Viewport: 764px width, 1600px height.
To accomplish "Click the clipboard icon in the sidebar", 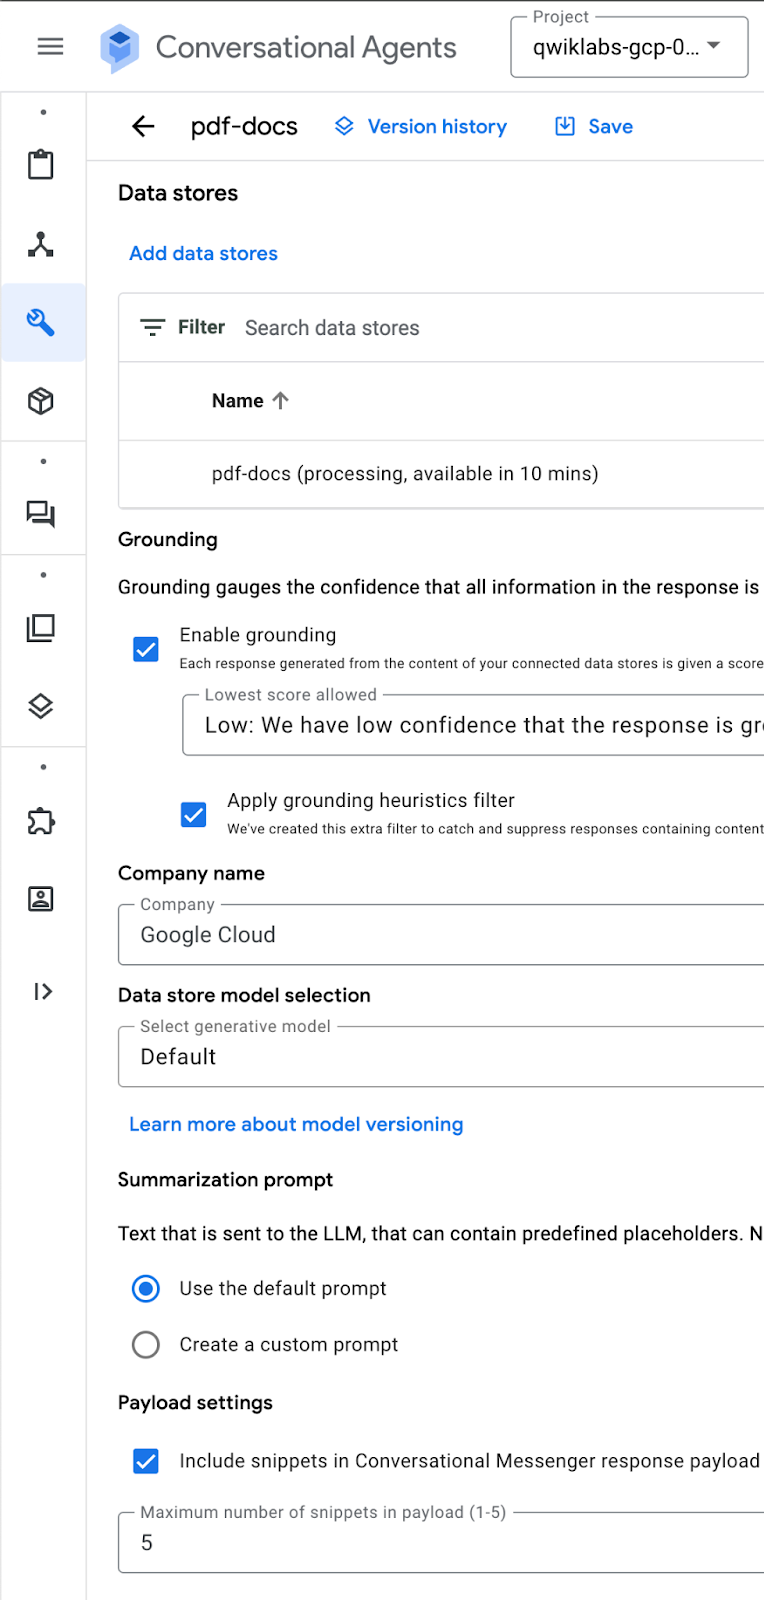I will click(41, 165).
